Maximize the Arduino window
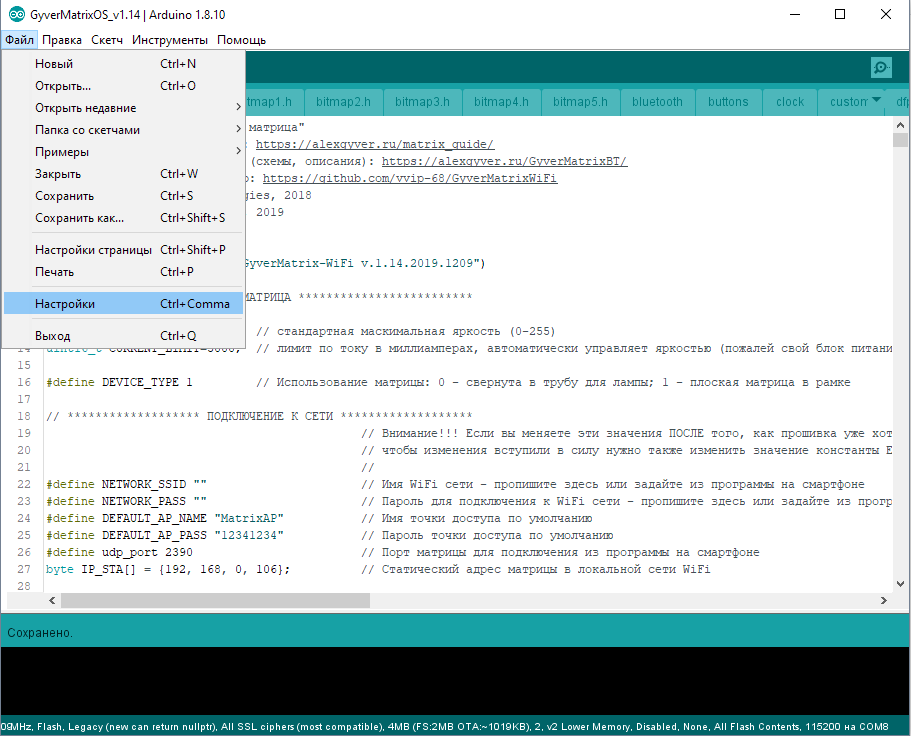The height and width of the screenshot is (736, 911). click(x=840, y=15)
